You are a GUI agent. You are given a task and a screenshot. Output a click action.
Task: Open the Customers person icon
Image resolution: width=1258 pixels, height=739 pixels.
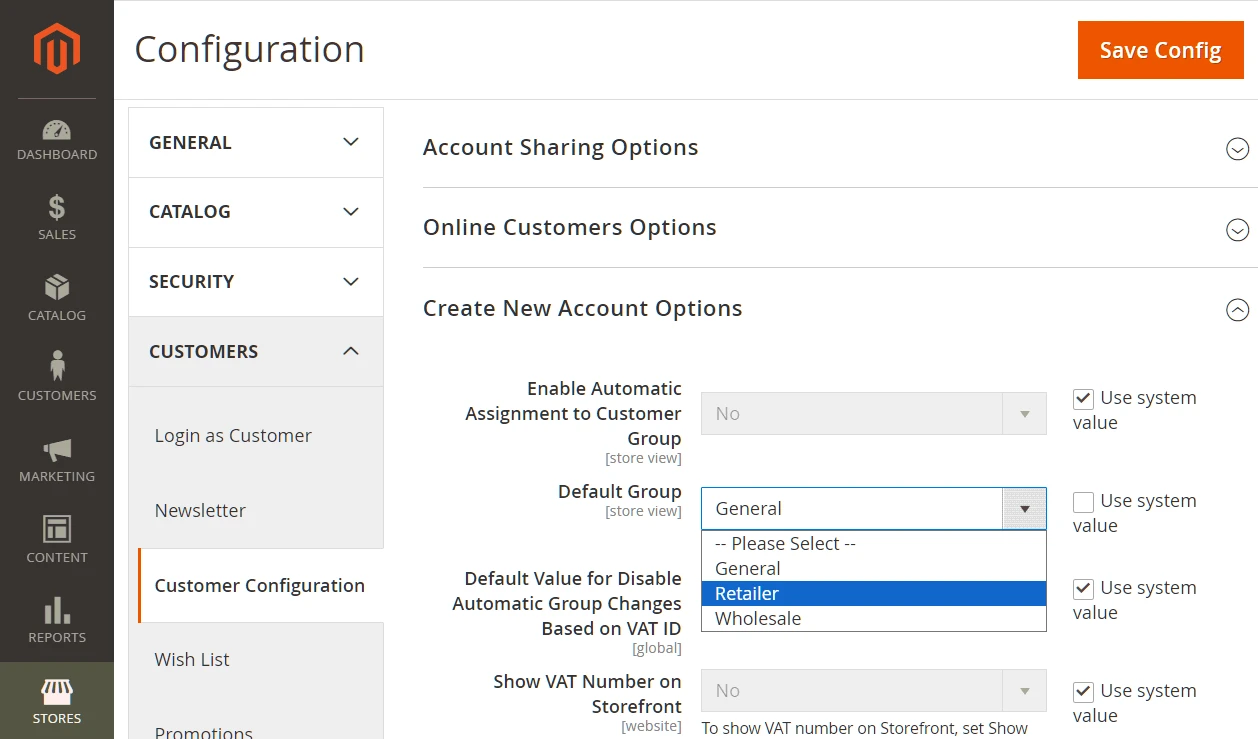[57, 367]
